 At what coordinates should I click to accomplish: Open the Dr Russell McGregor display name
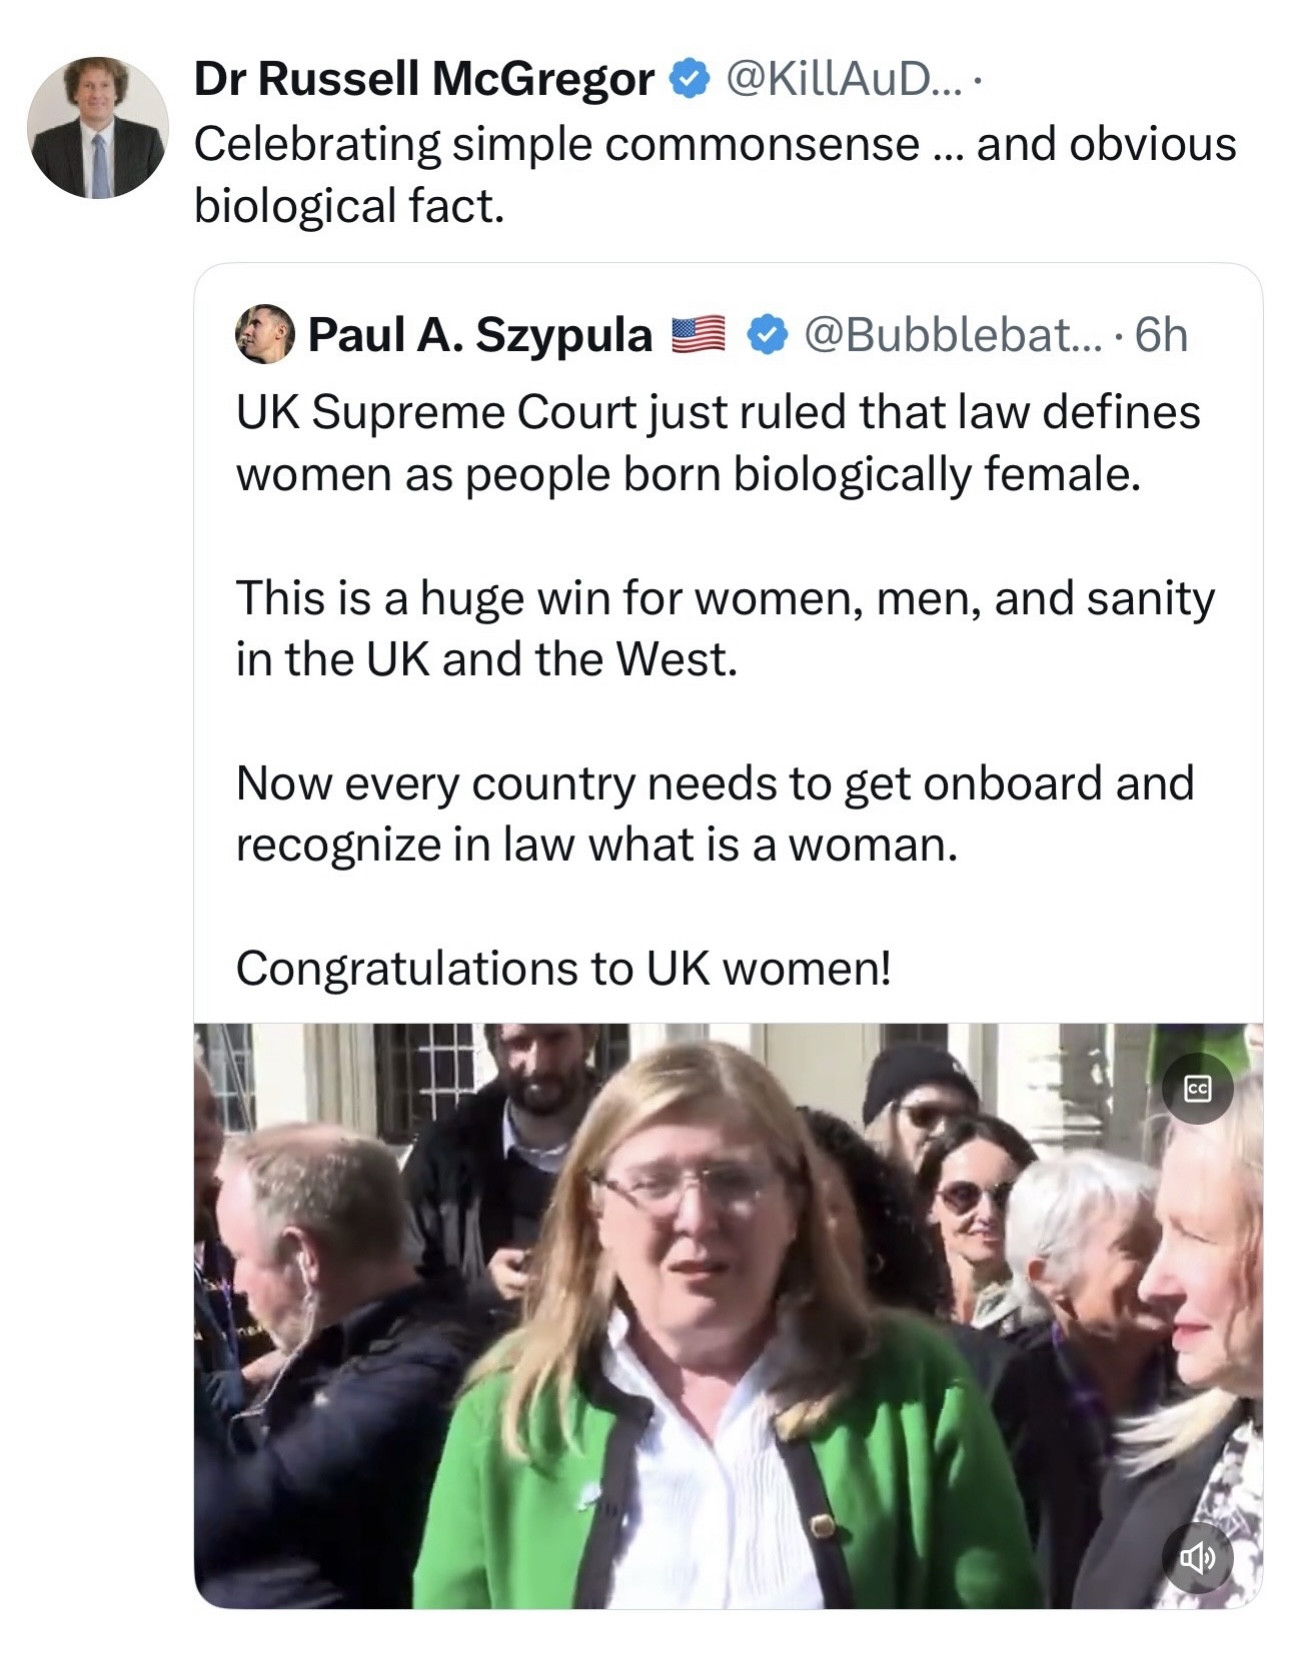click(x=423, y=79)
